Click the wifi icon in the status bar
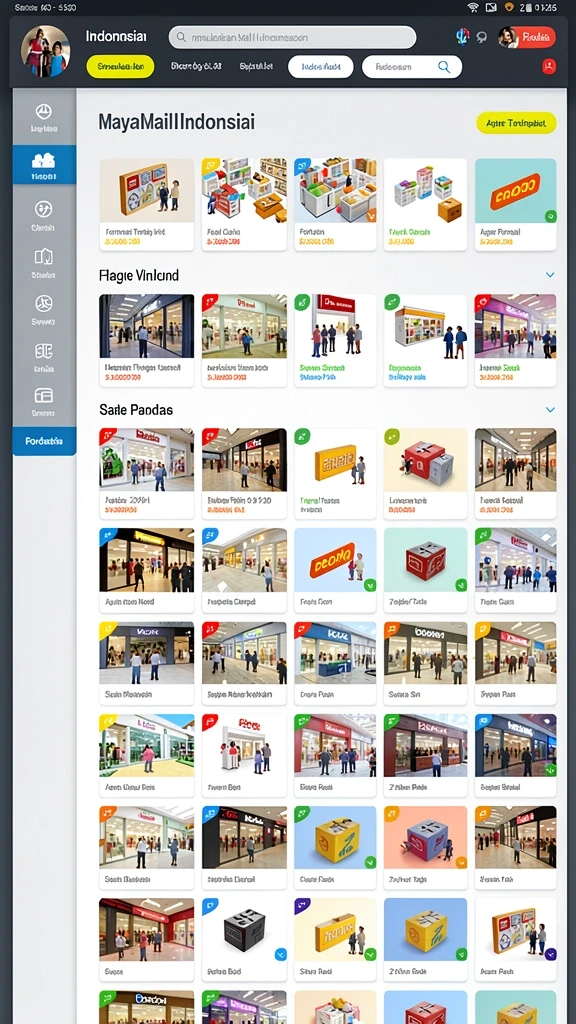 click(x=473, y=7)
